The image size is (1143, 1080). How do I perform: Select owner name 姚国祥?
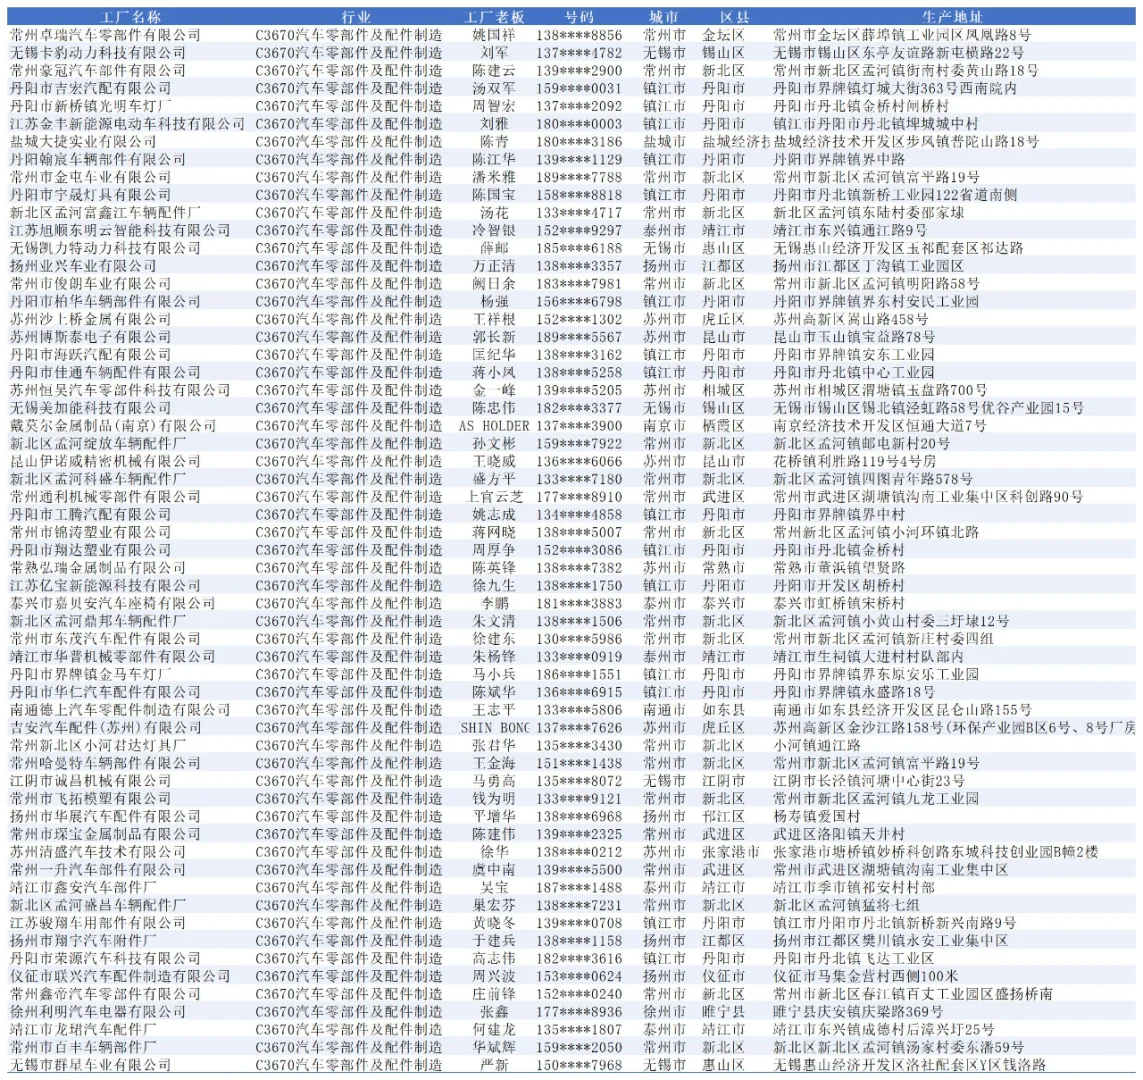[494, 35]
